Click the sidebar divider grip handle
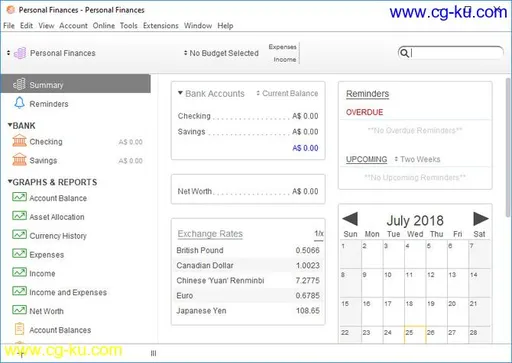Viewport: 512px width, 363px height. 153,353
